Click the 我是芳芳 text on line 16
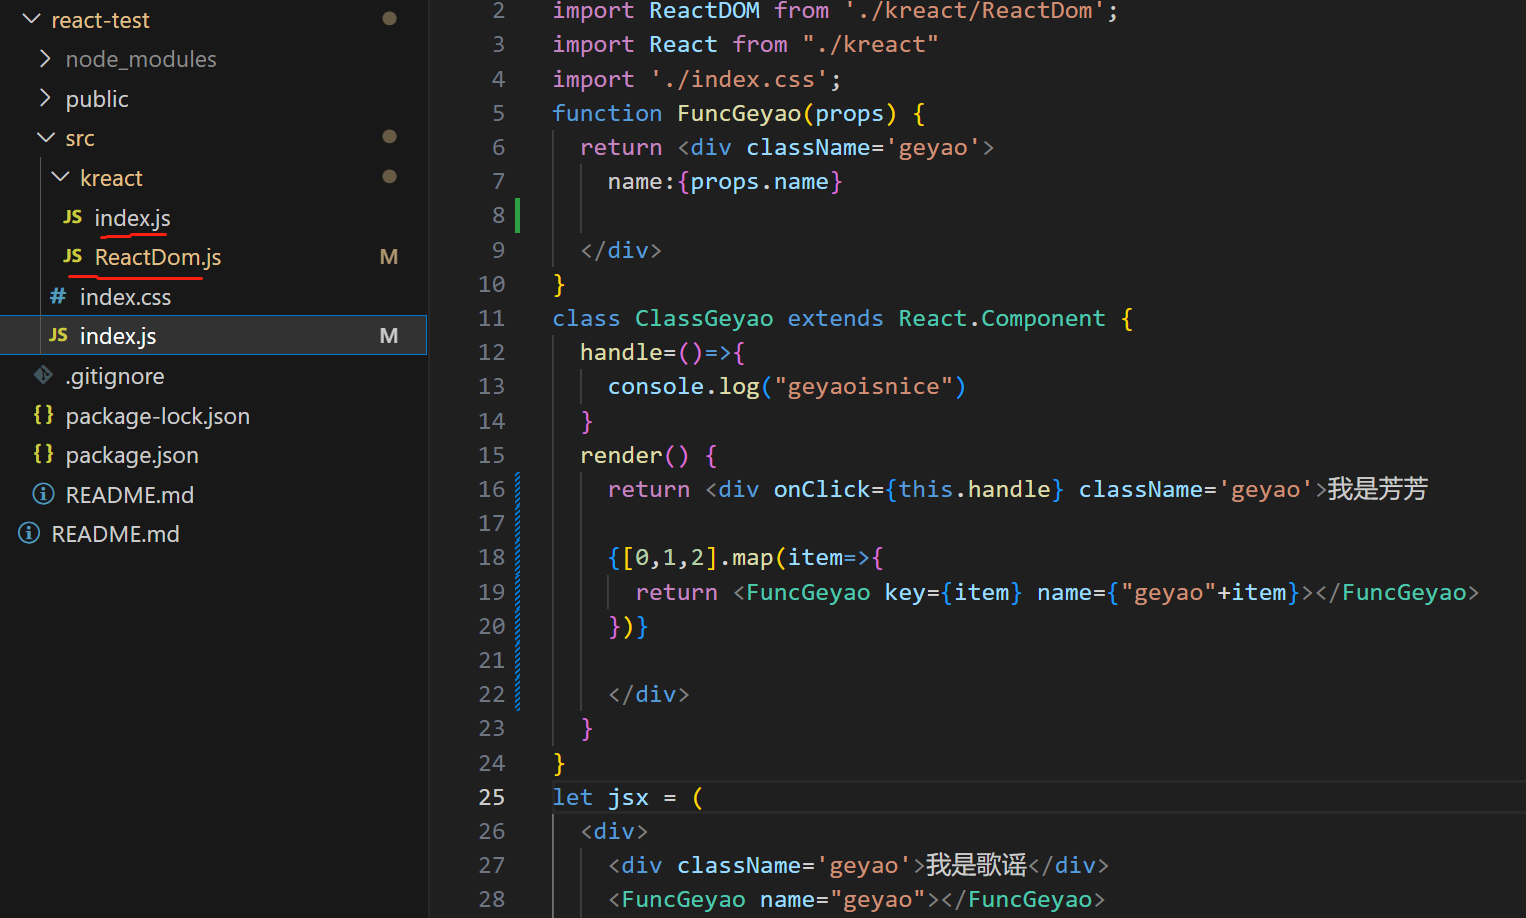1526x918 pixels. point(1377,489)
